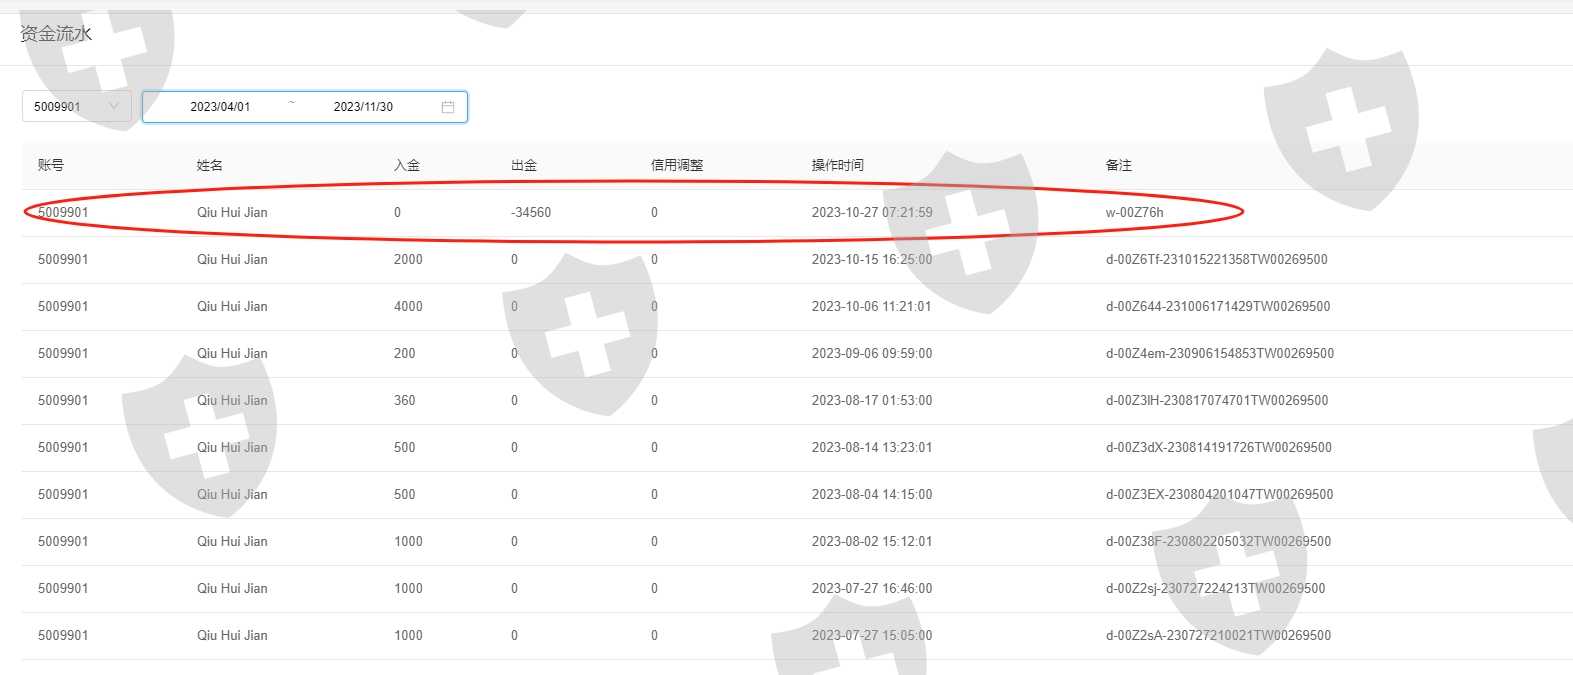Click the 360 deposit amount cell
This screenshot has height=675, width=1573.
coord(404,400)
